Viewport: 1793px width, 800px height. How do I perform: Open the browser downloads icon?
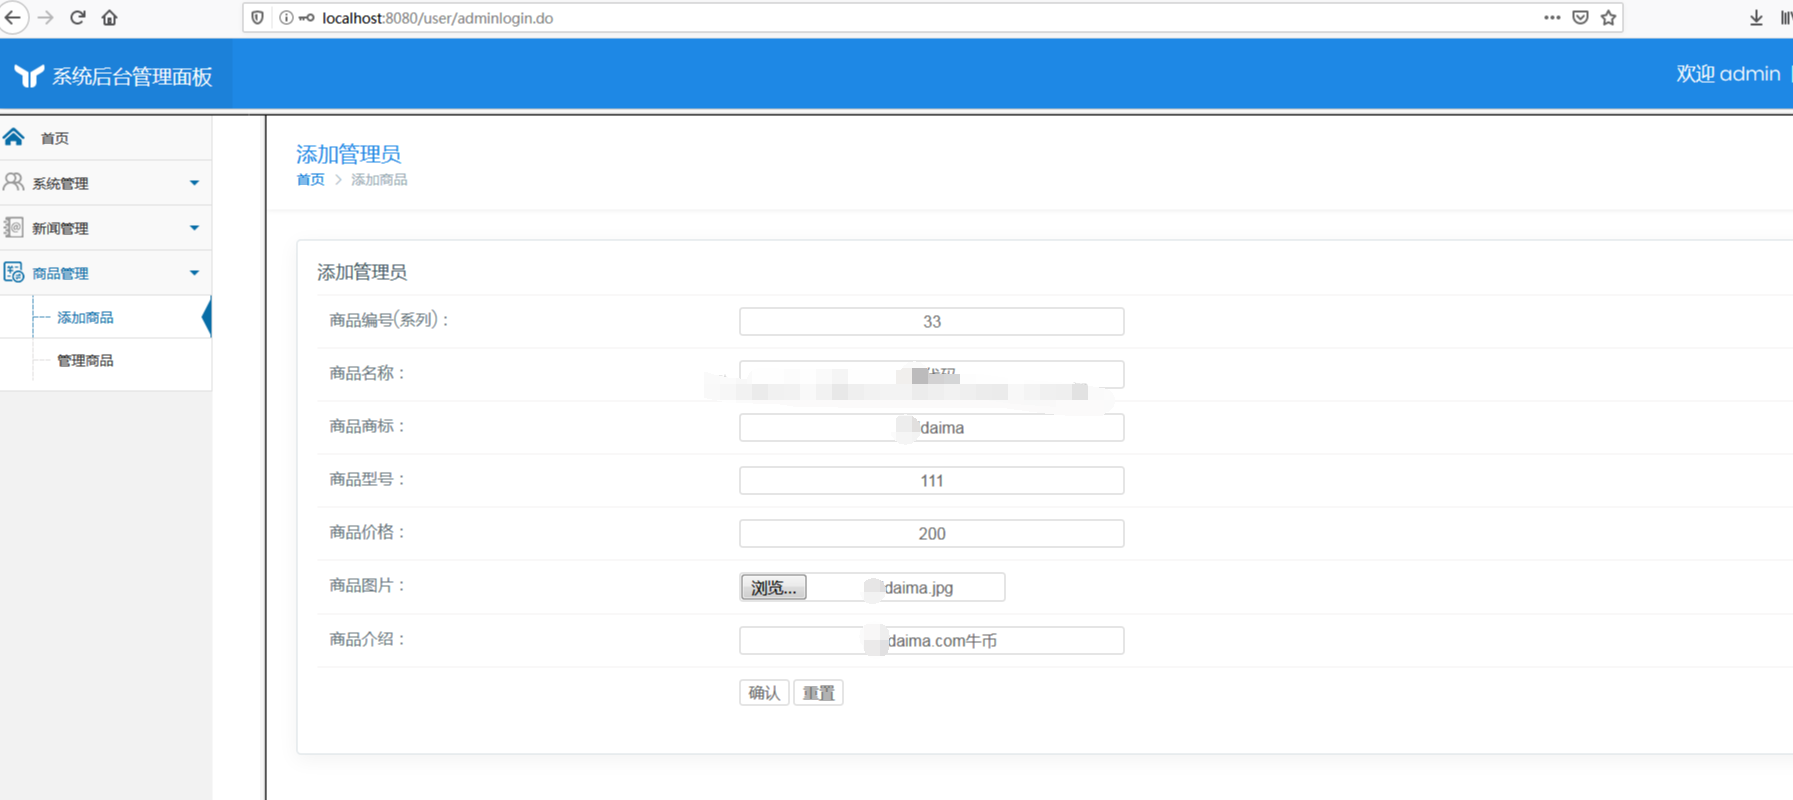click(x=1756, y=17)
